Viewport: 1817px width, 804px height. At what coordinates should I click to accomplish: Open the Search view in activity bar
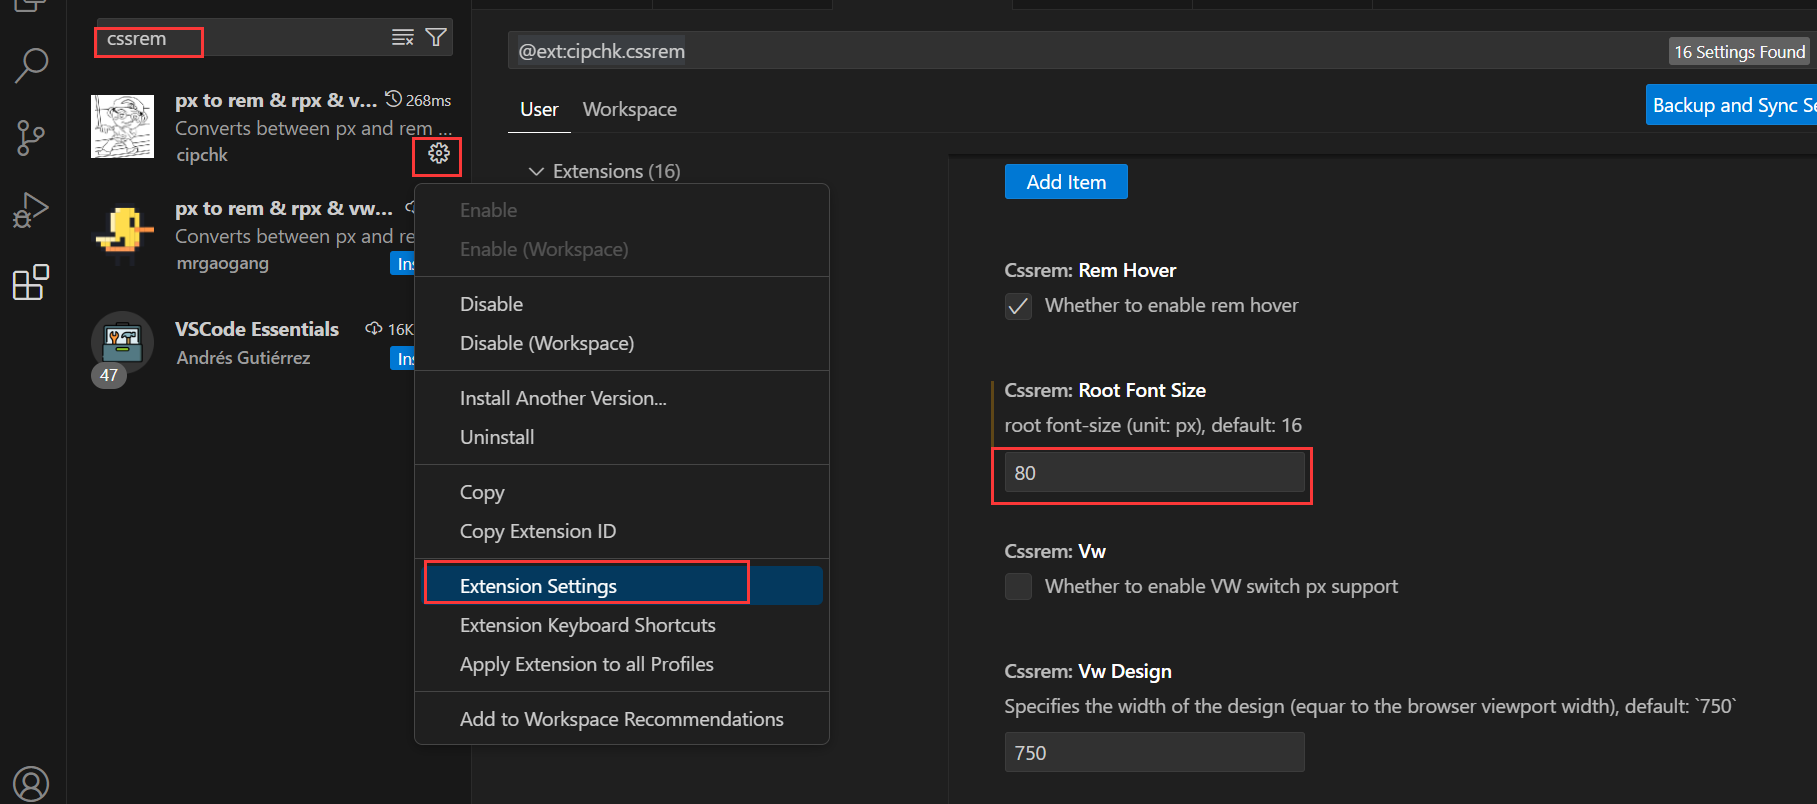[31, 65]
